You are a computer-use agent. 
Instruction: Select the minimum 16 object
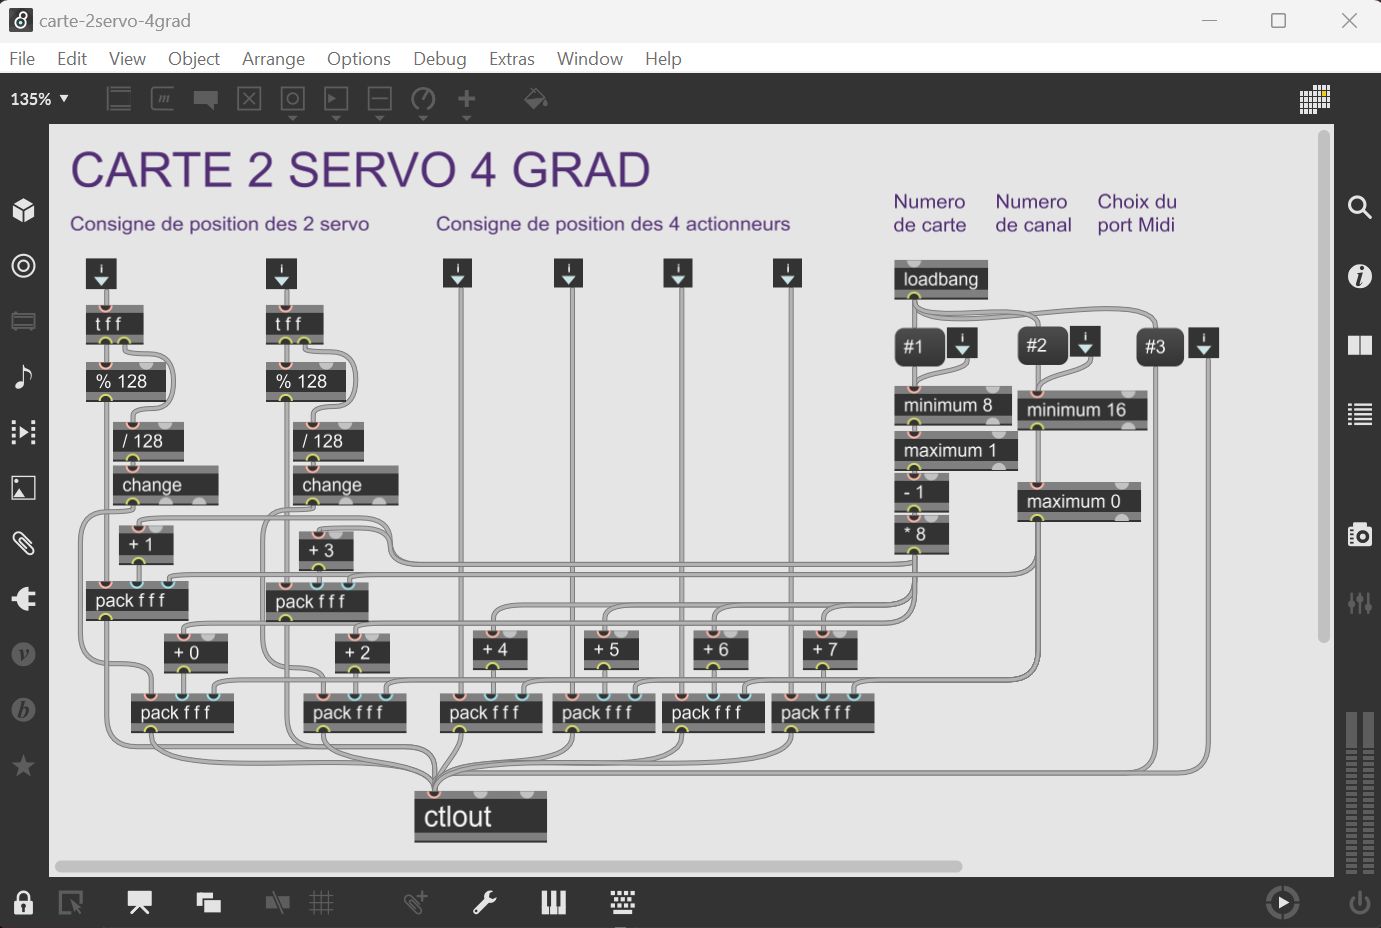click(x=1082, y=410)
